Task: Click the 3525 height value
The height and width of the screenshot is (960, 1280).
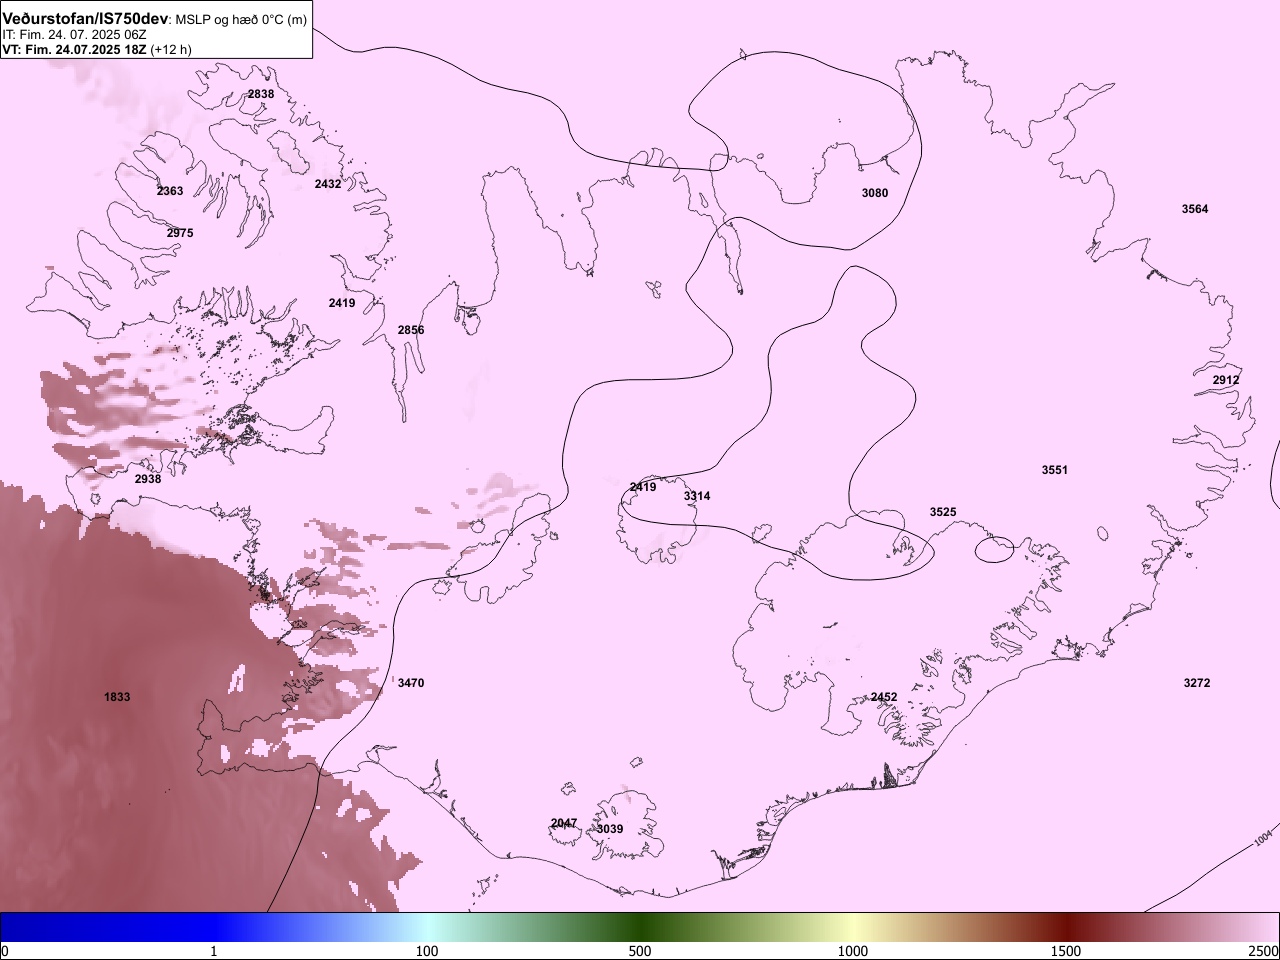Action: (x=943, y=512)
